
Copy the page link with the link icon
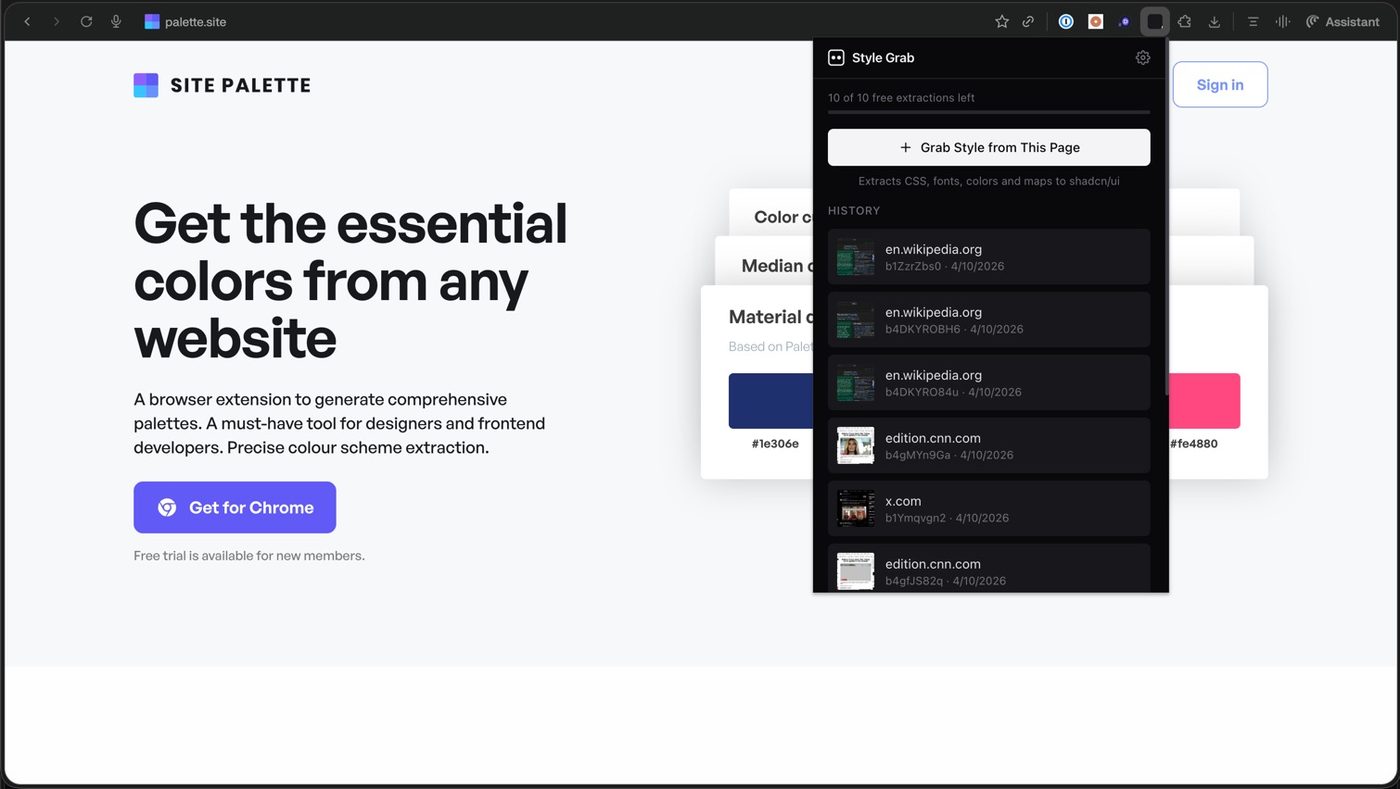(1028, 21)
